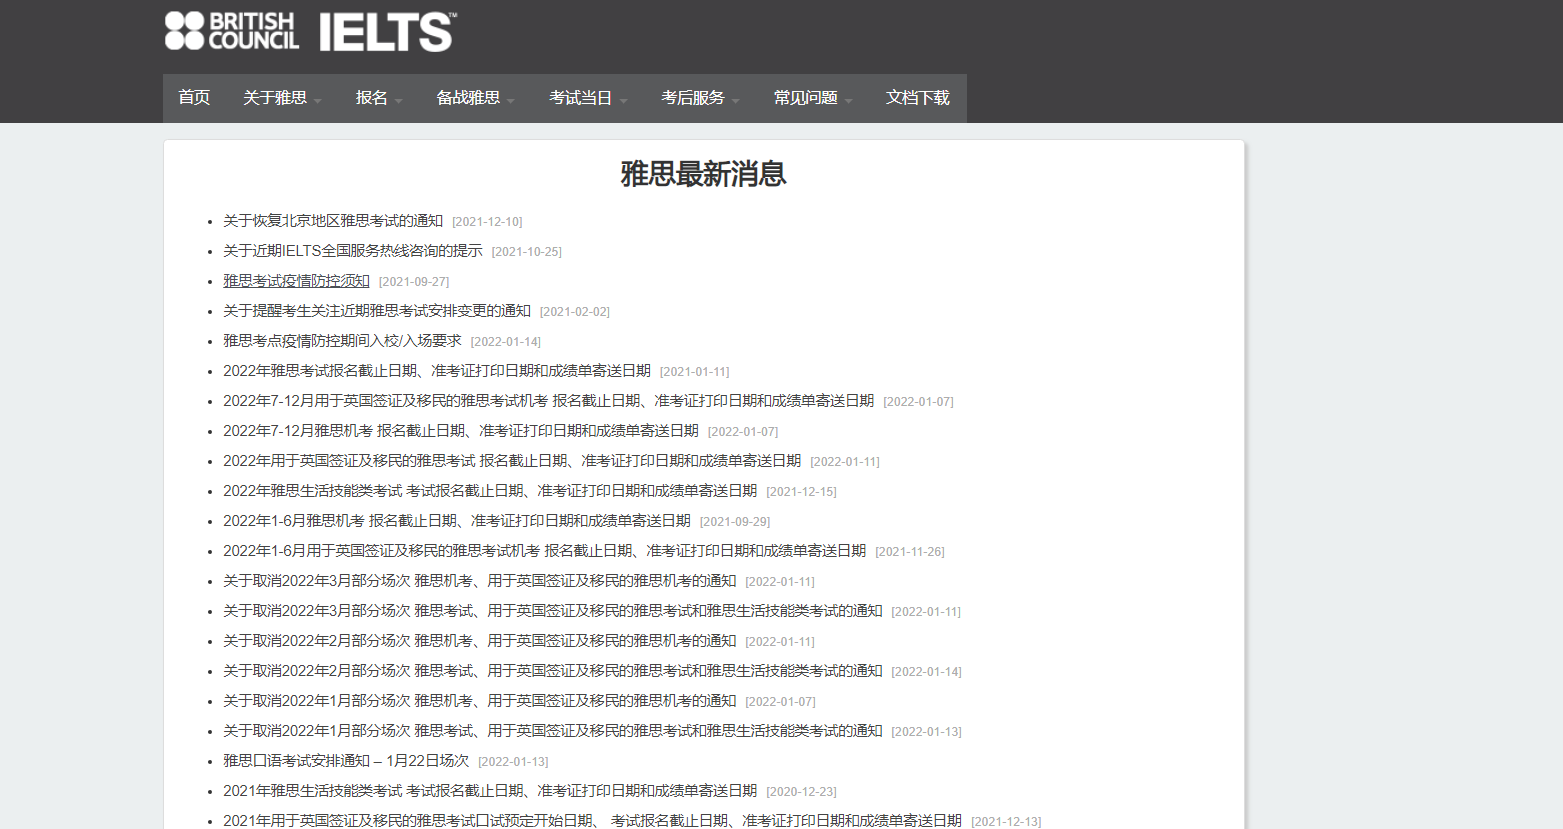Viewport: 1563px width, 829px height.
Task: Expand the 考试当日 dropdown menu
Action: click(x=587, y=98)
